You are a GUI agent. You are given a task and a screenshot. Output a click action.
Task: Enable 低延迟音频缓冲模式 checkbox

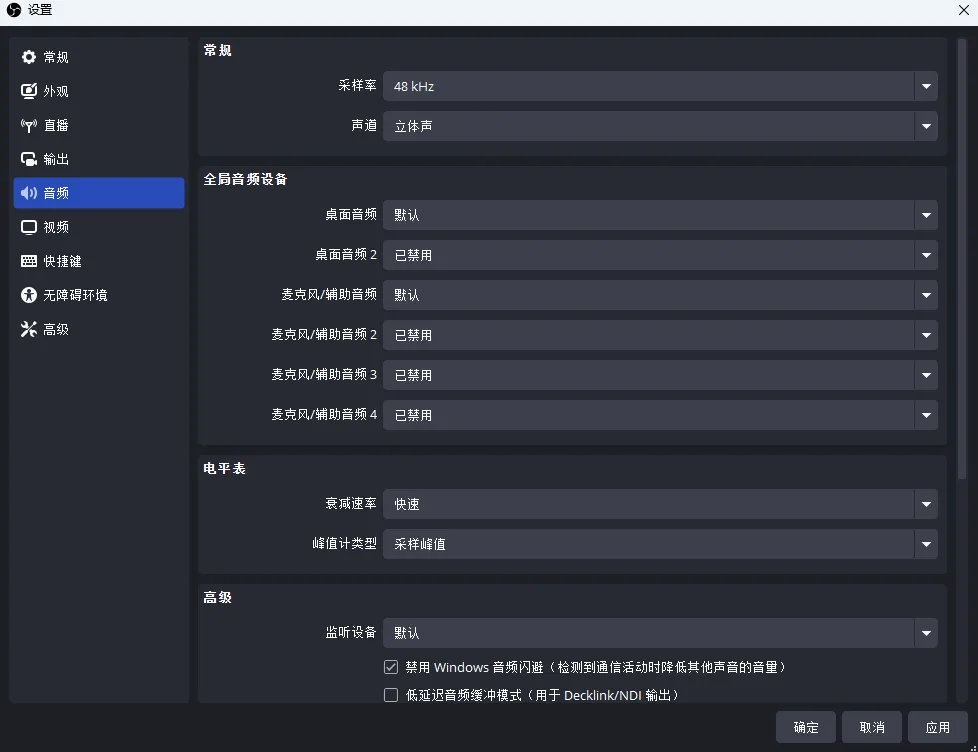[x=391, y=695]
